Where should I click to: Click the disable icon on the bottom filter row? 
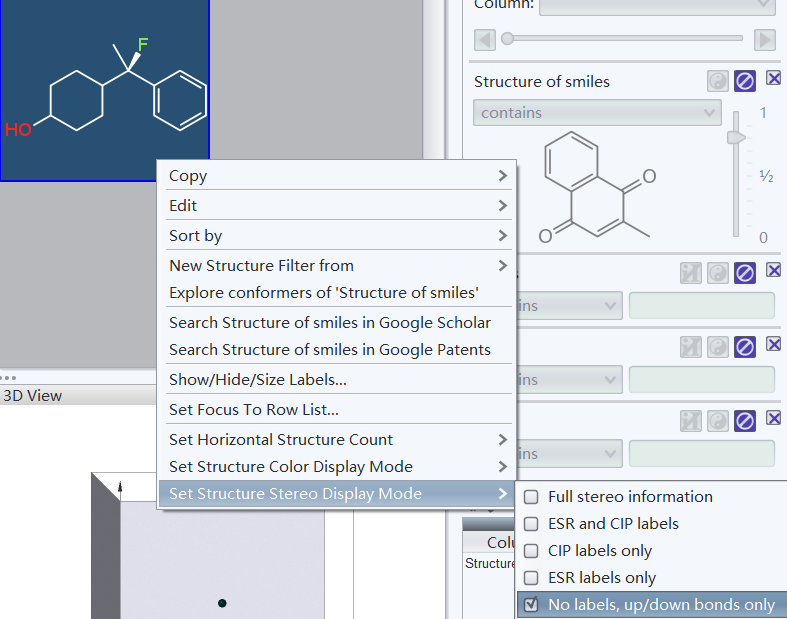[745, 421]
